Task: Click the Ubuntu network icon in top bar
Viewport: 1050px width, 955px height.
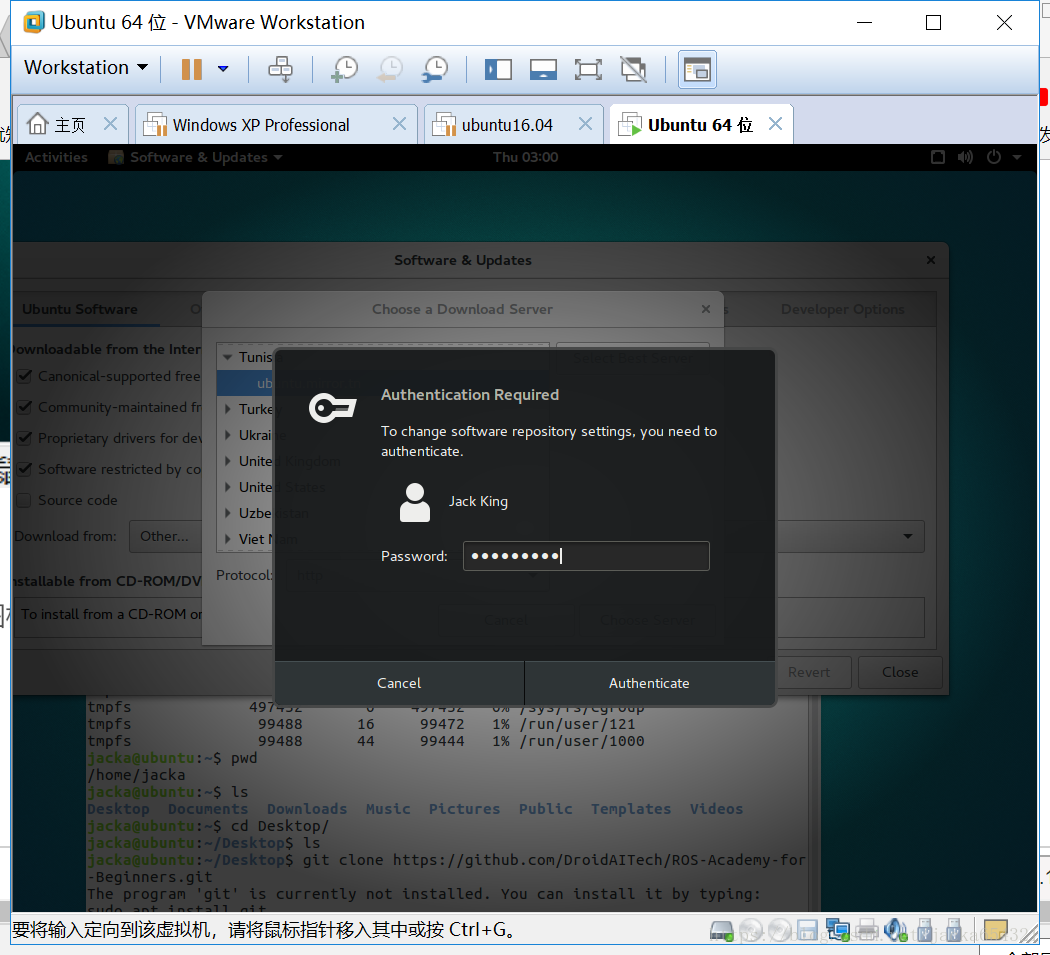Action: click(938, 157)
